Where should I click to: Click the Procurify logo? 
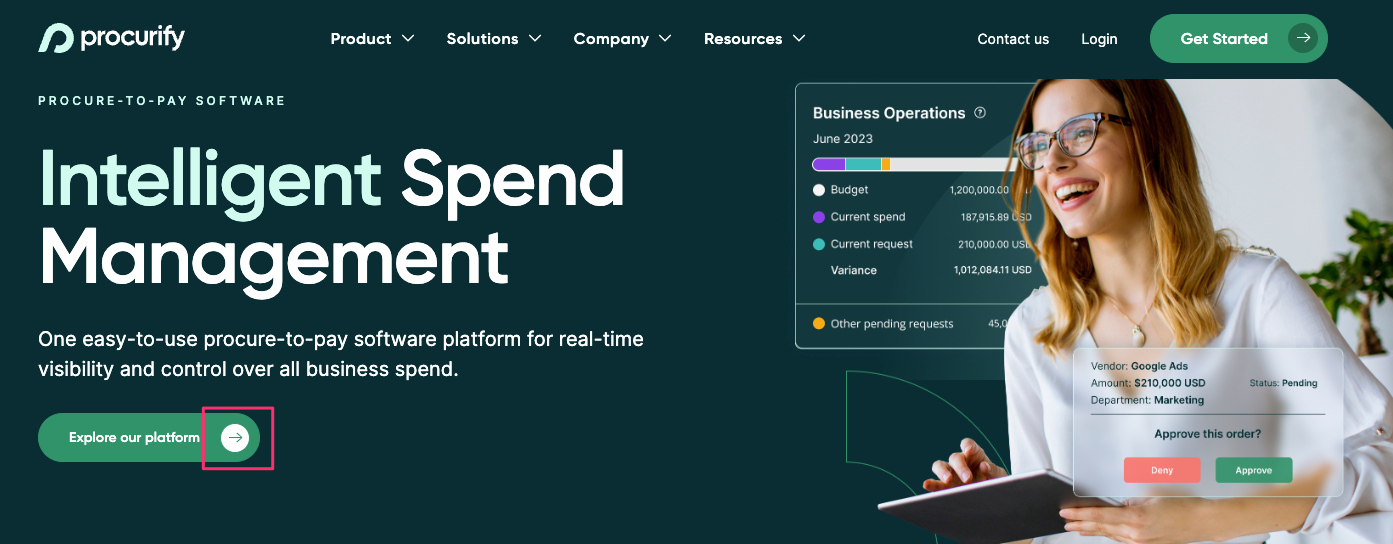point(112,38)
